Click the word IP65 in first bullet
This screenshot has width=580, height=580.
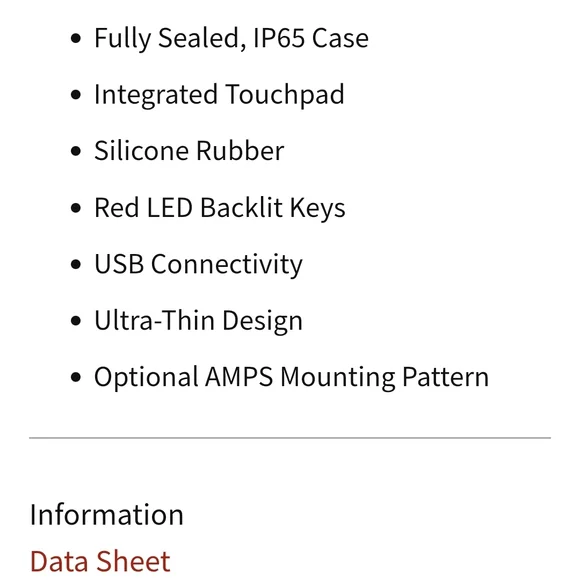[x=279, y=38]
